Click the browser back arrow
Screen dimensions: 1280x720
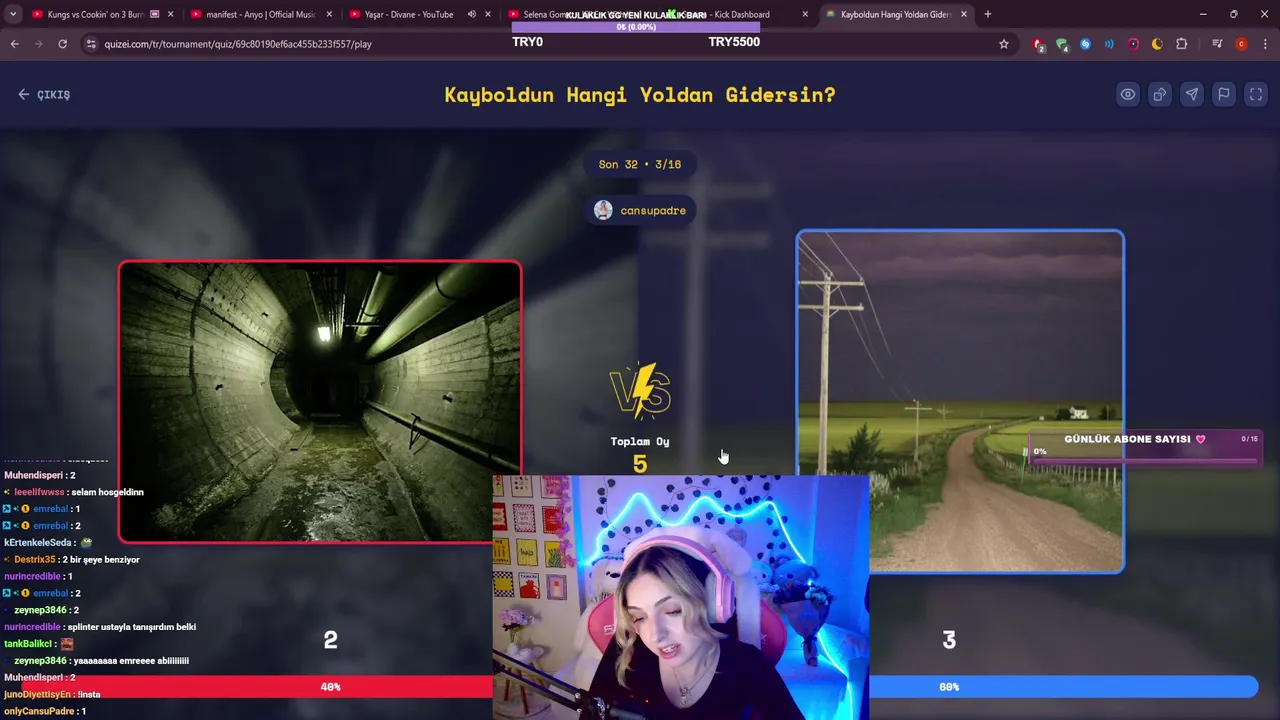[x=14, y=44]
